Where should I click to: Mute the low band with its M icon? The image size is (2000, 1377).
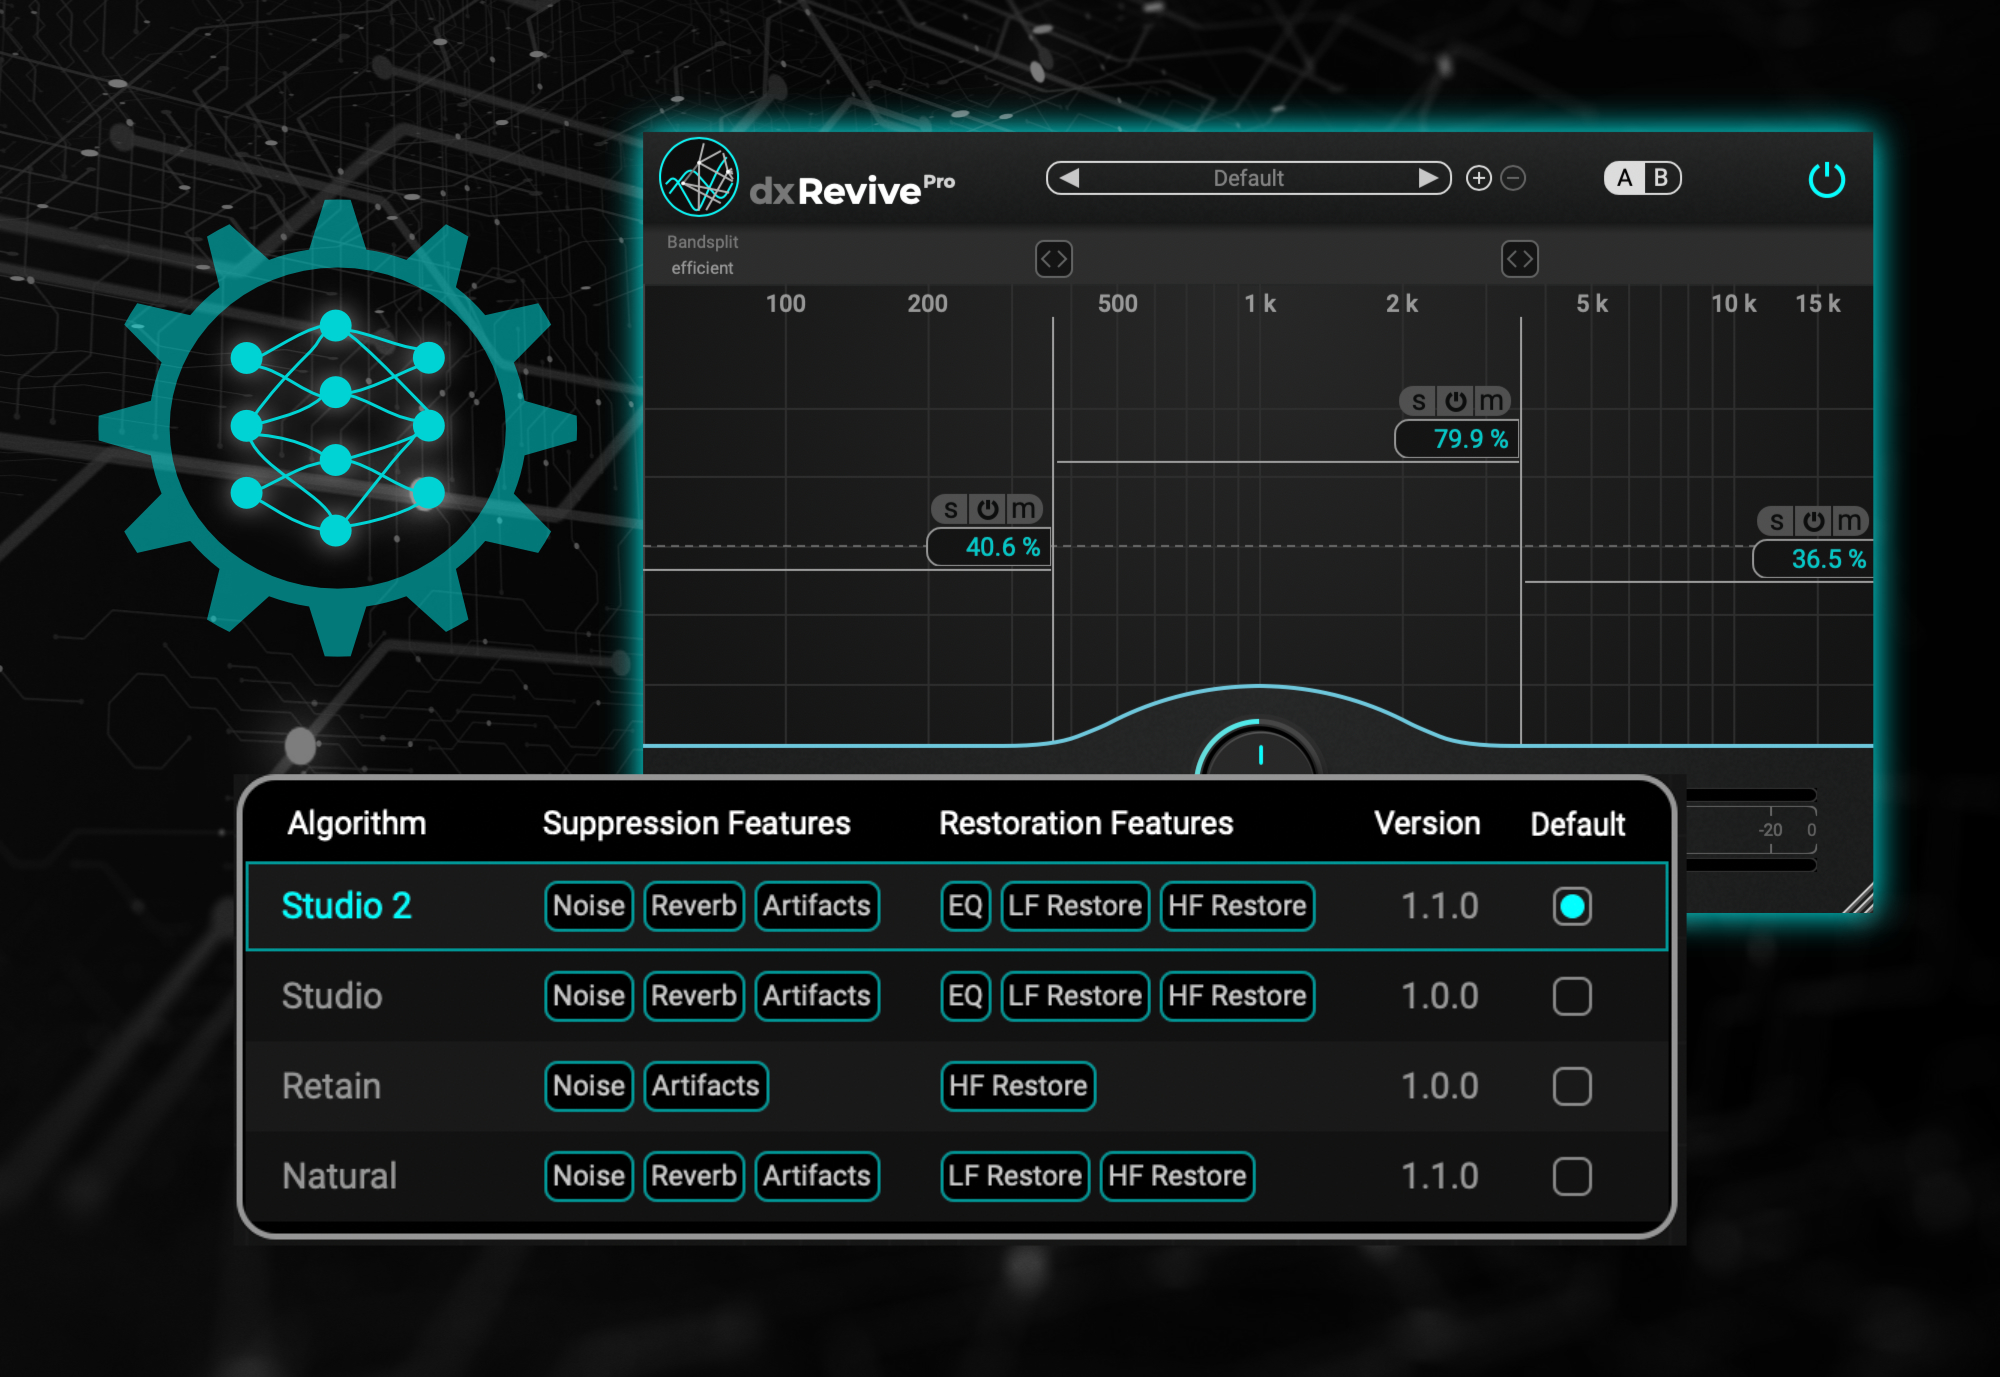1023,508
